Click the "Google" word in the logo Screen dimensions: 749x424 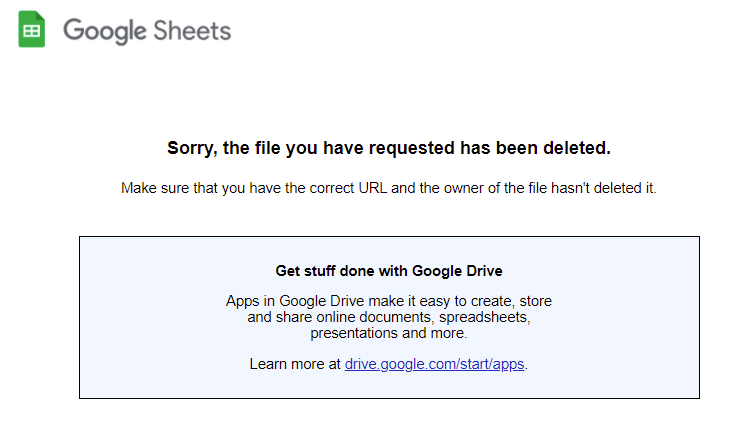[x=104, y=31]
